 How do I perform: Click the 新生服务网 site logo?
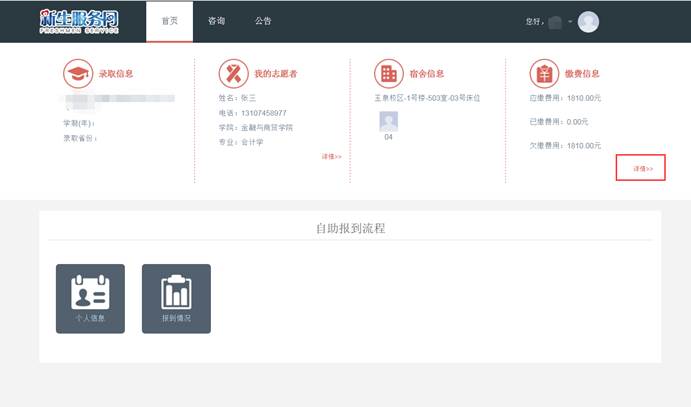coord(79,22)
